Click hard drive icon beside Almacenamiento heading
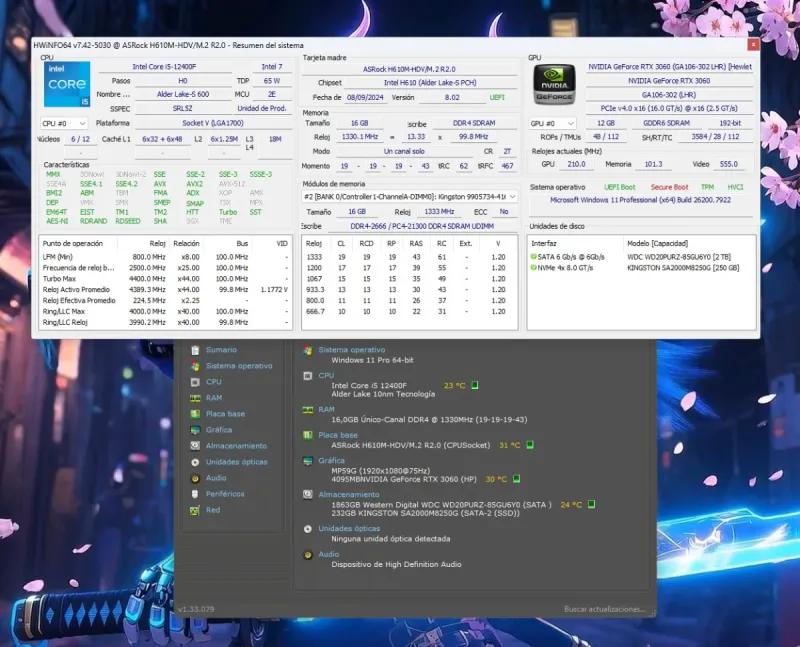Screen dimensions: 800x647 (308, 494)
